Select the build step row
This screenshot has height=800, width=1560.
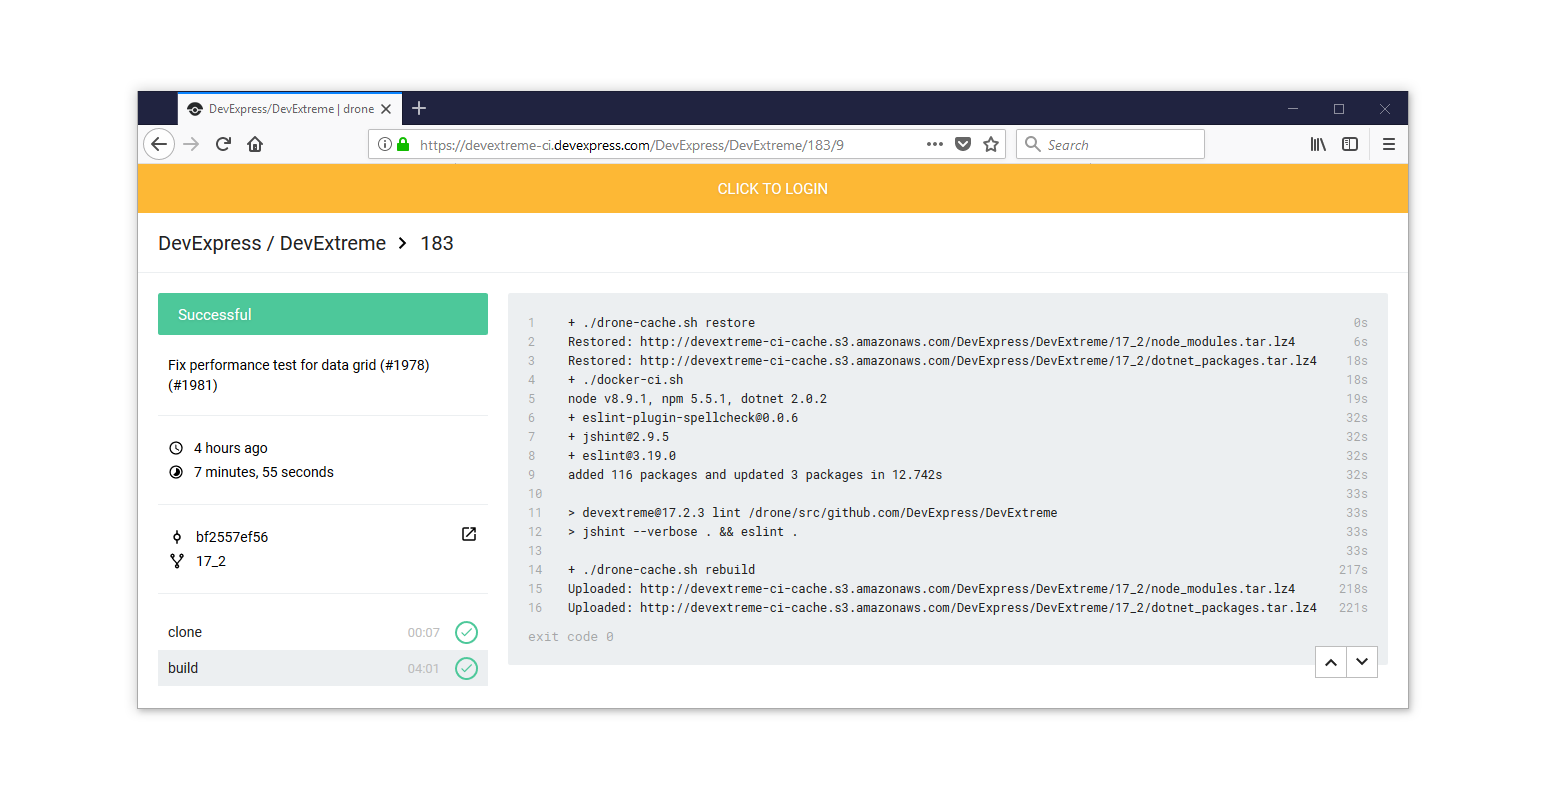click(323, 668)
